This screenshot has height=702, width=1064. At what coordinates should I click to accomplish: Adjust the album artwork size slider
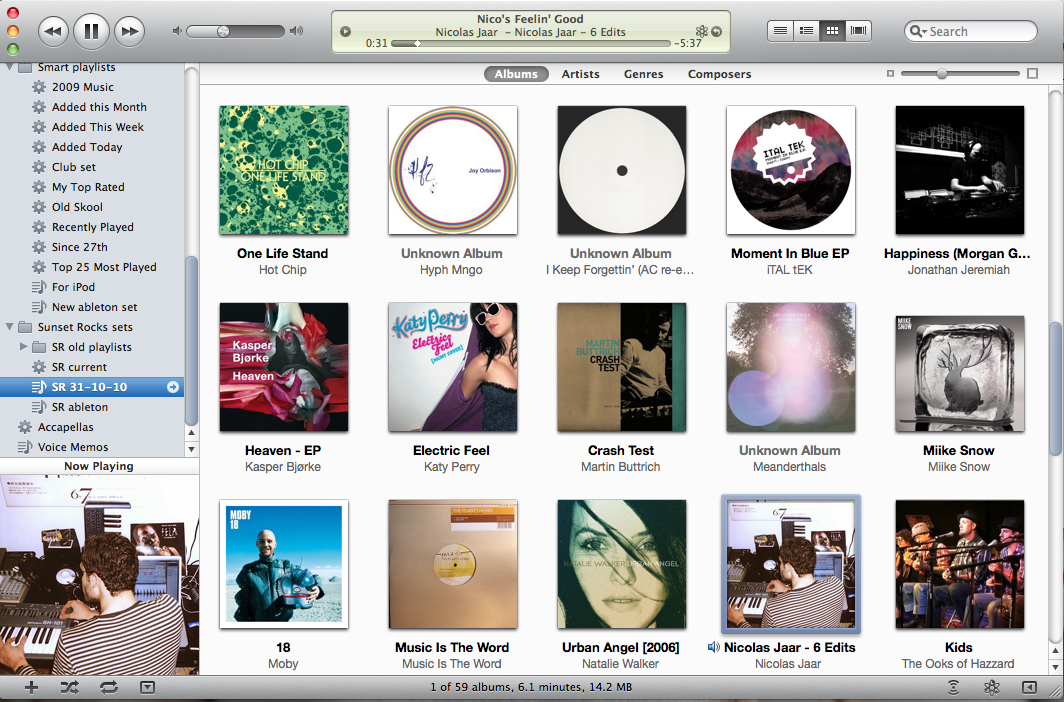pos(941,73)
